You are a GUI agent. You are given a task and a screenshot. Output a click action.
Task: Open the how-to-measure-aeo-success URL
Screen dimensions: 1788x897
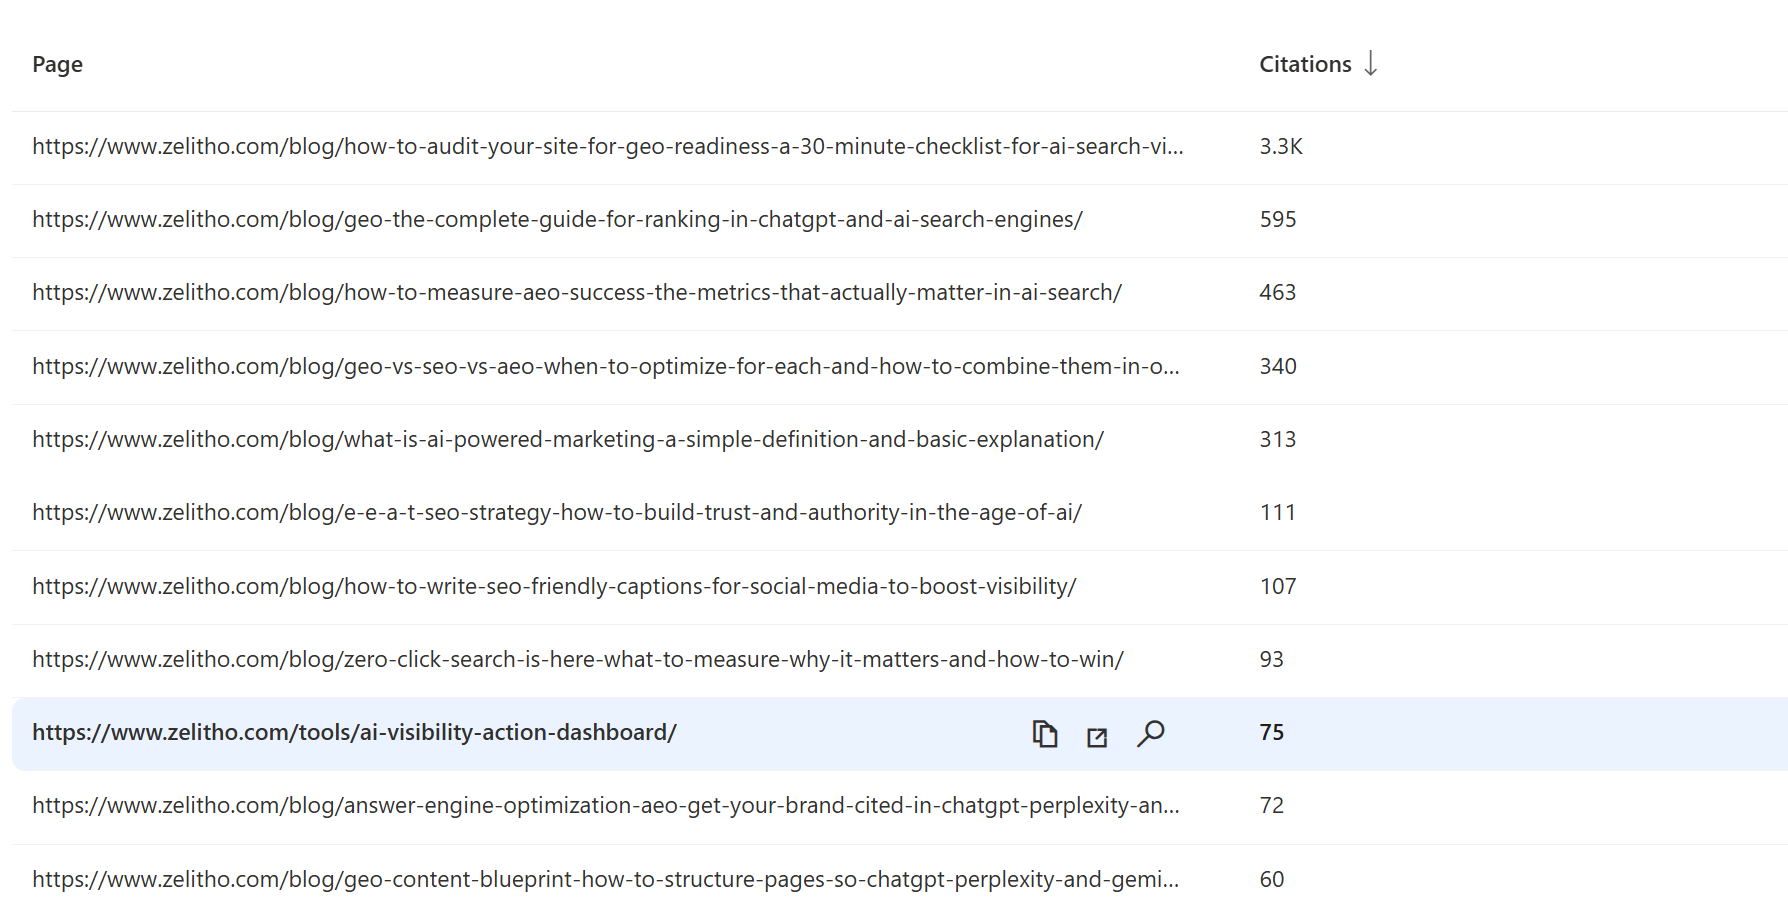577,292
